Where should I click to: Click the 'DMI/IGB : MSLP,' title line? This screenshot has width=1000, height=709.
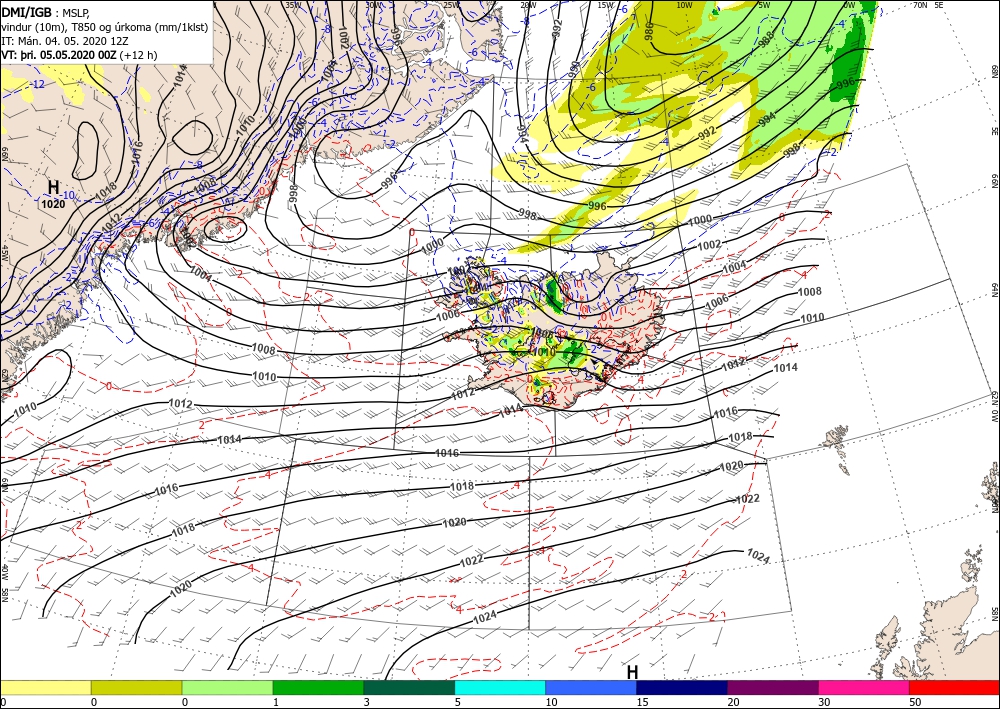coord(46,12)
